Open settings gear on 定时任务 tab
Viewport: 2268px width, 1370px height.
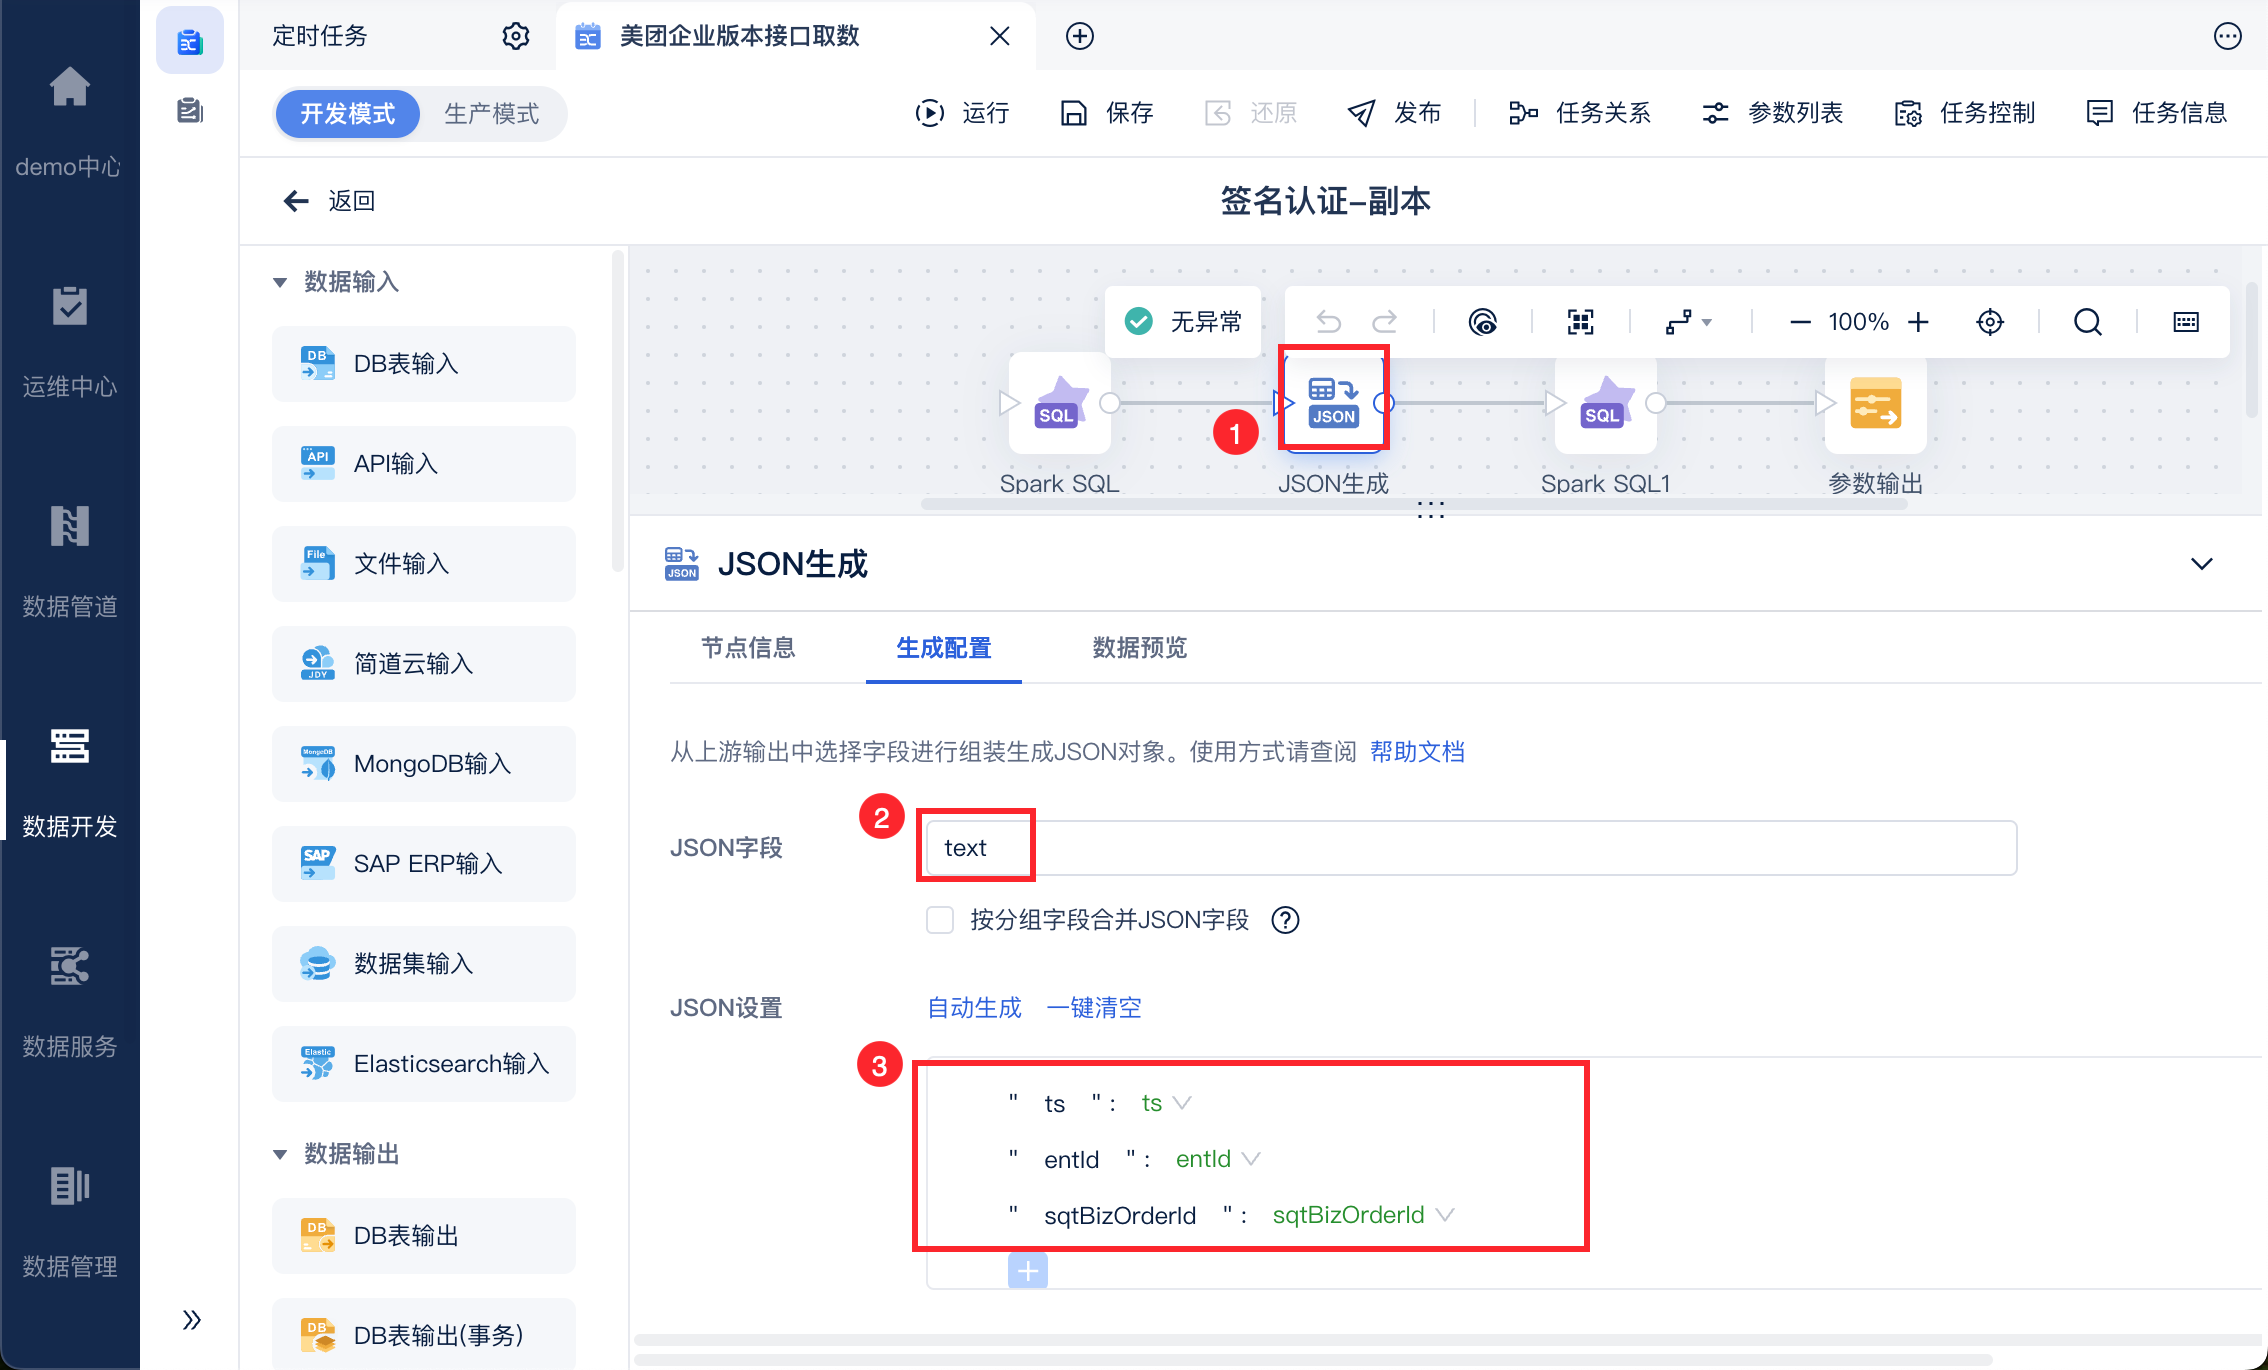515,36
